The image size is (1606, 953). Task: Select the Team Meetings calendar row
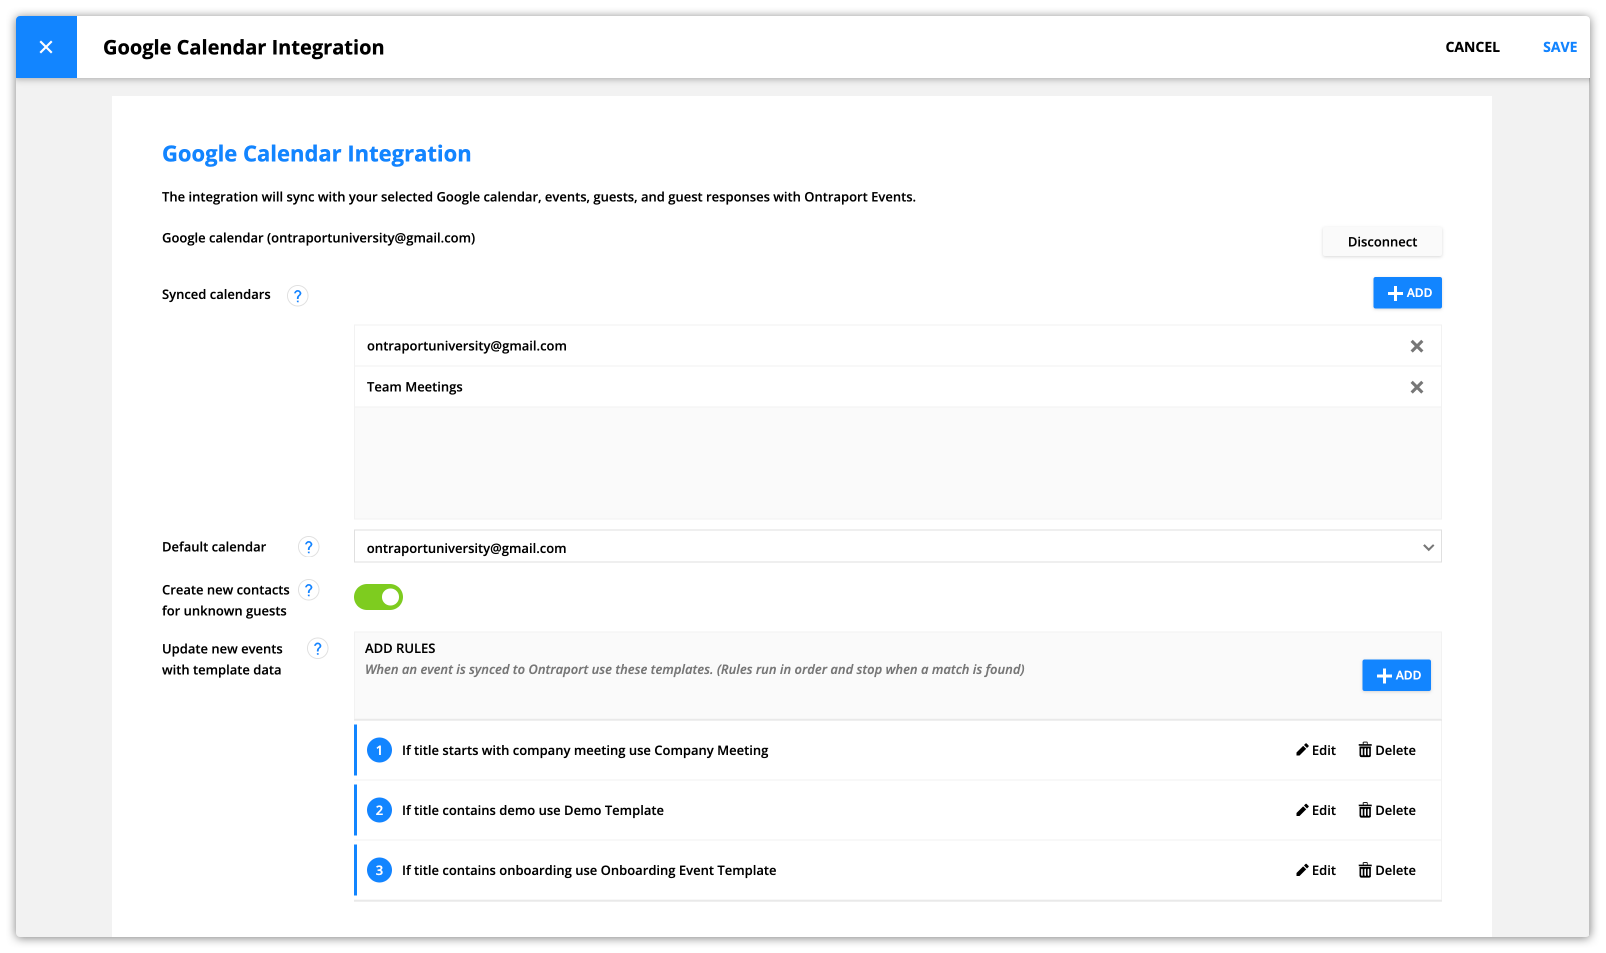coord(897,387)
